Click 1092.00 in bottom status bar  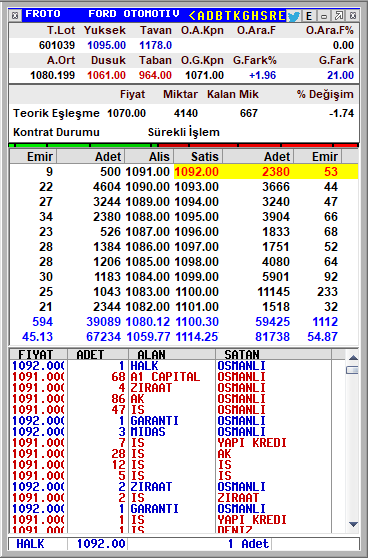click(x=101, y=544)
